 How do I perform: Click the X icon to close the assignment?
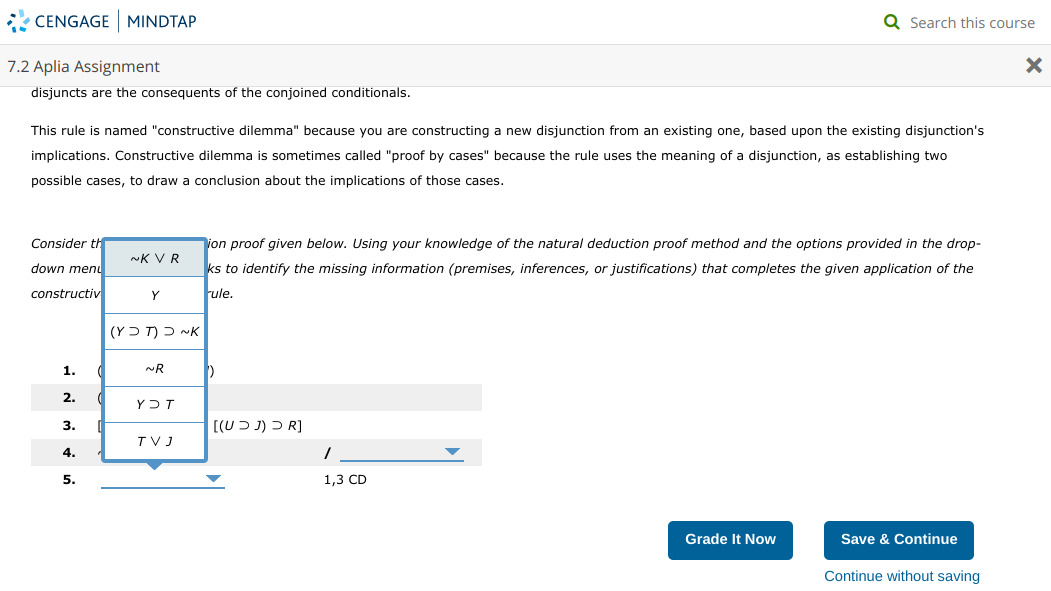1033,65
